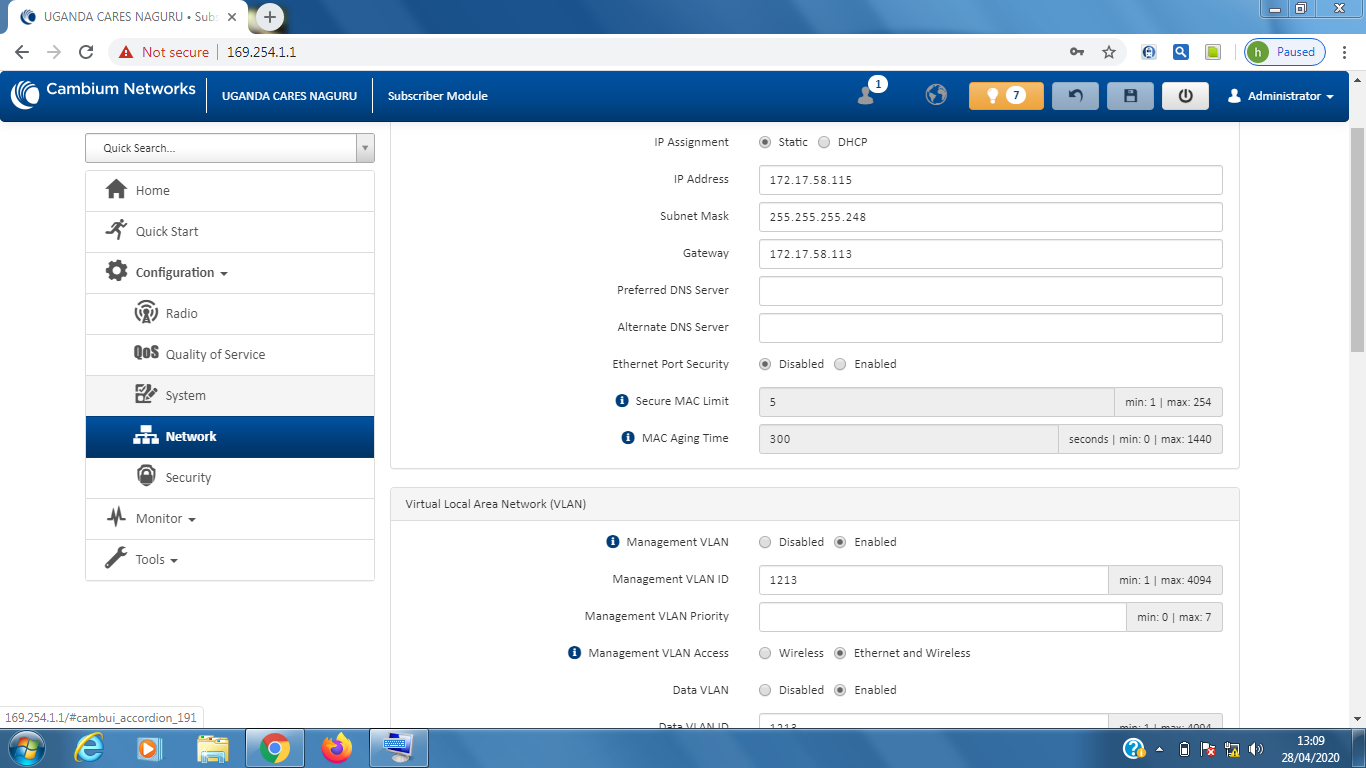1366x768 pixels.
Task: Select DHCP for IP Assignment
Action: point(824,142)
